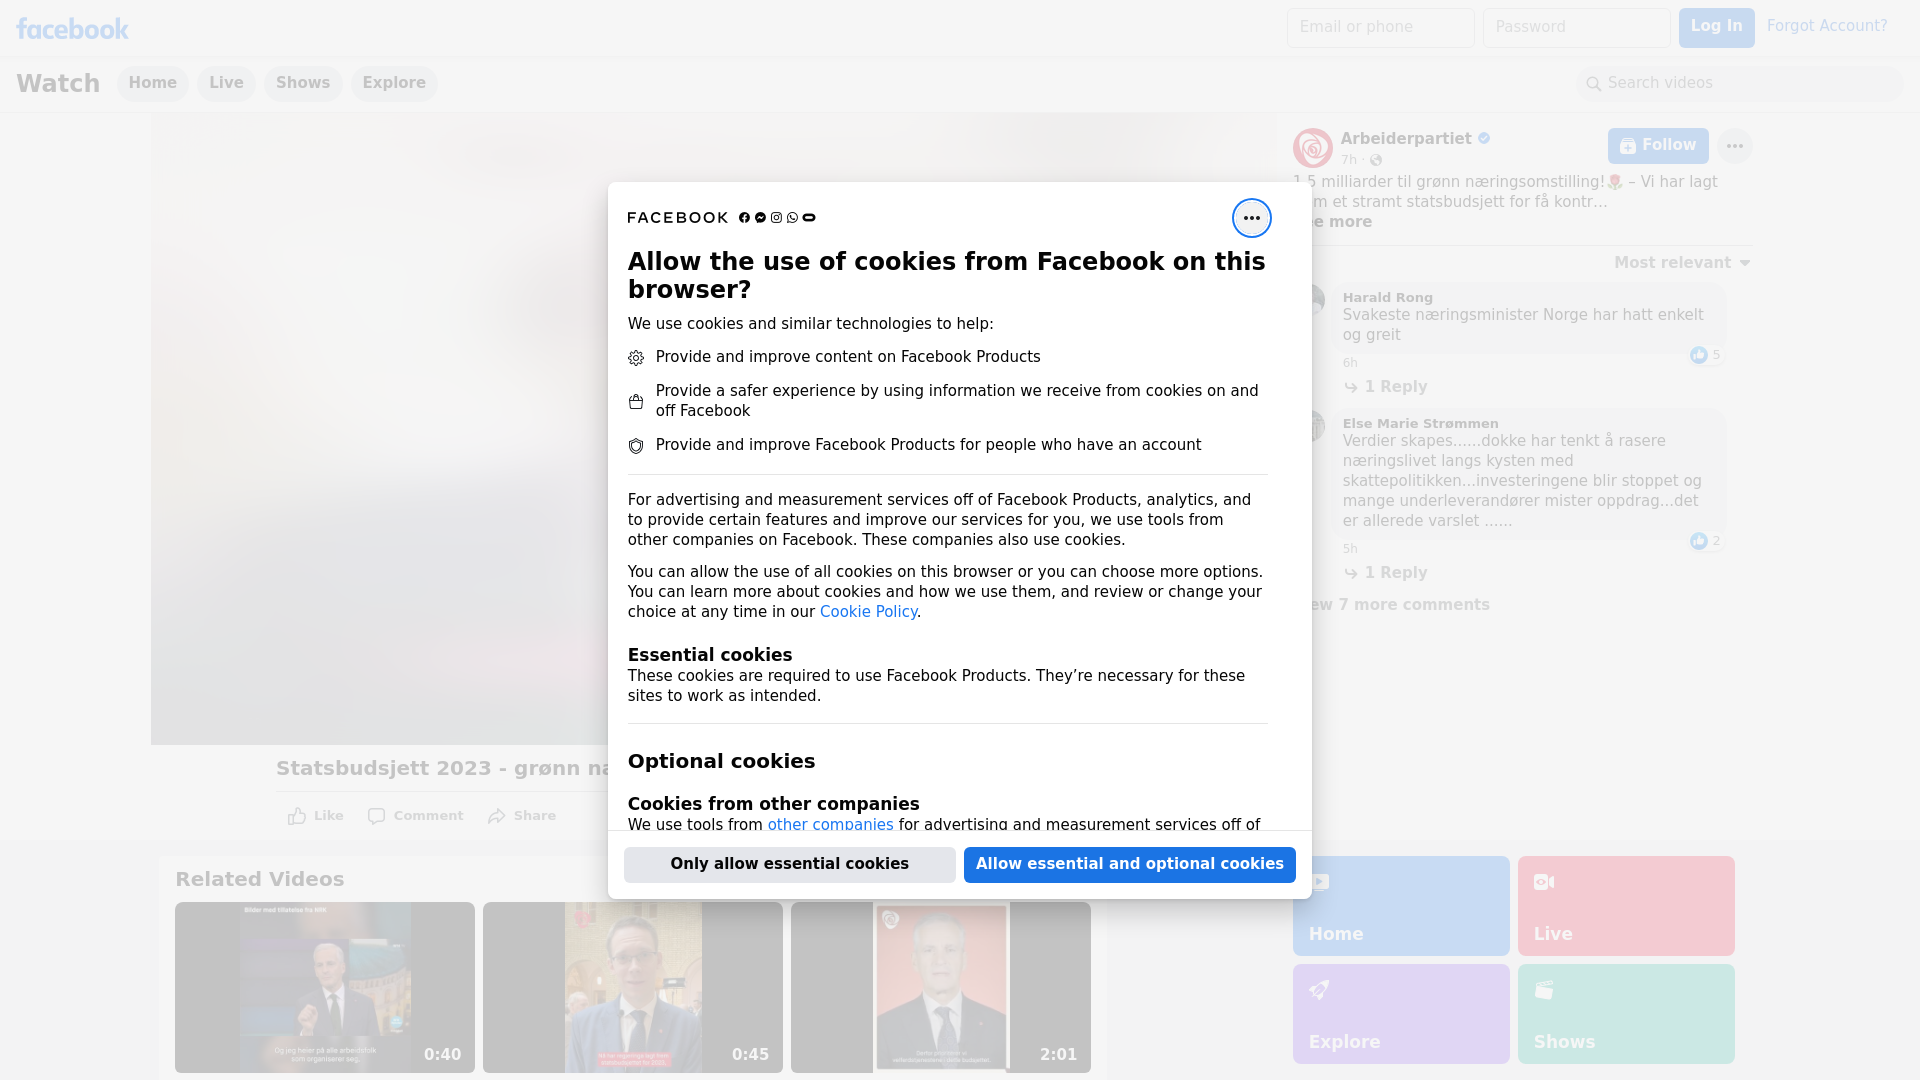Focus the Email or phone field
This screenshot has width=1920, height=1080.
[x=1380, y=27]
